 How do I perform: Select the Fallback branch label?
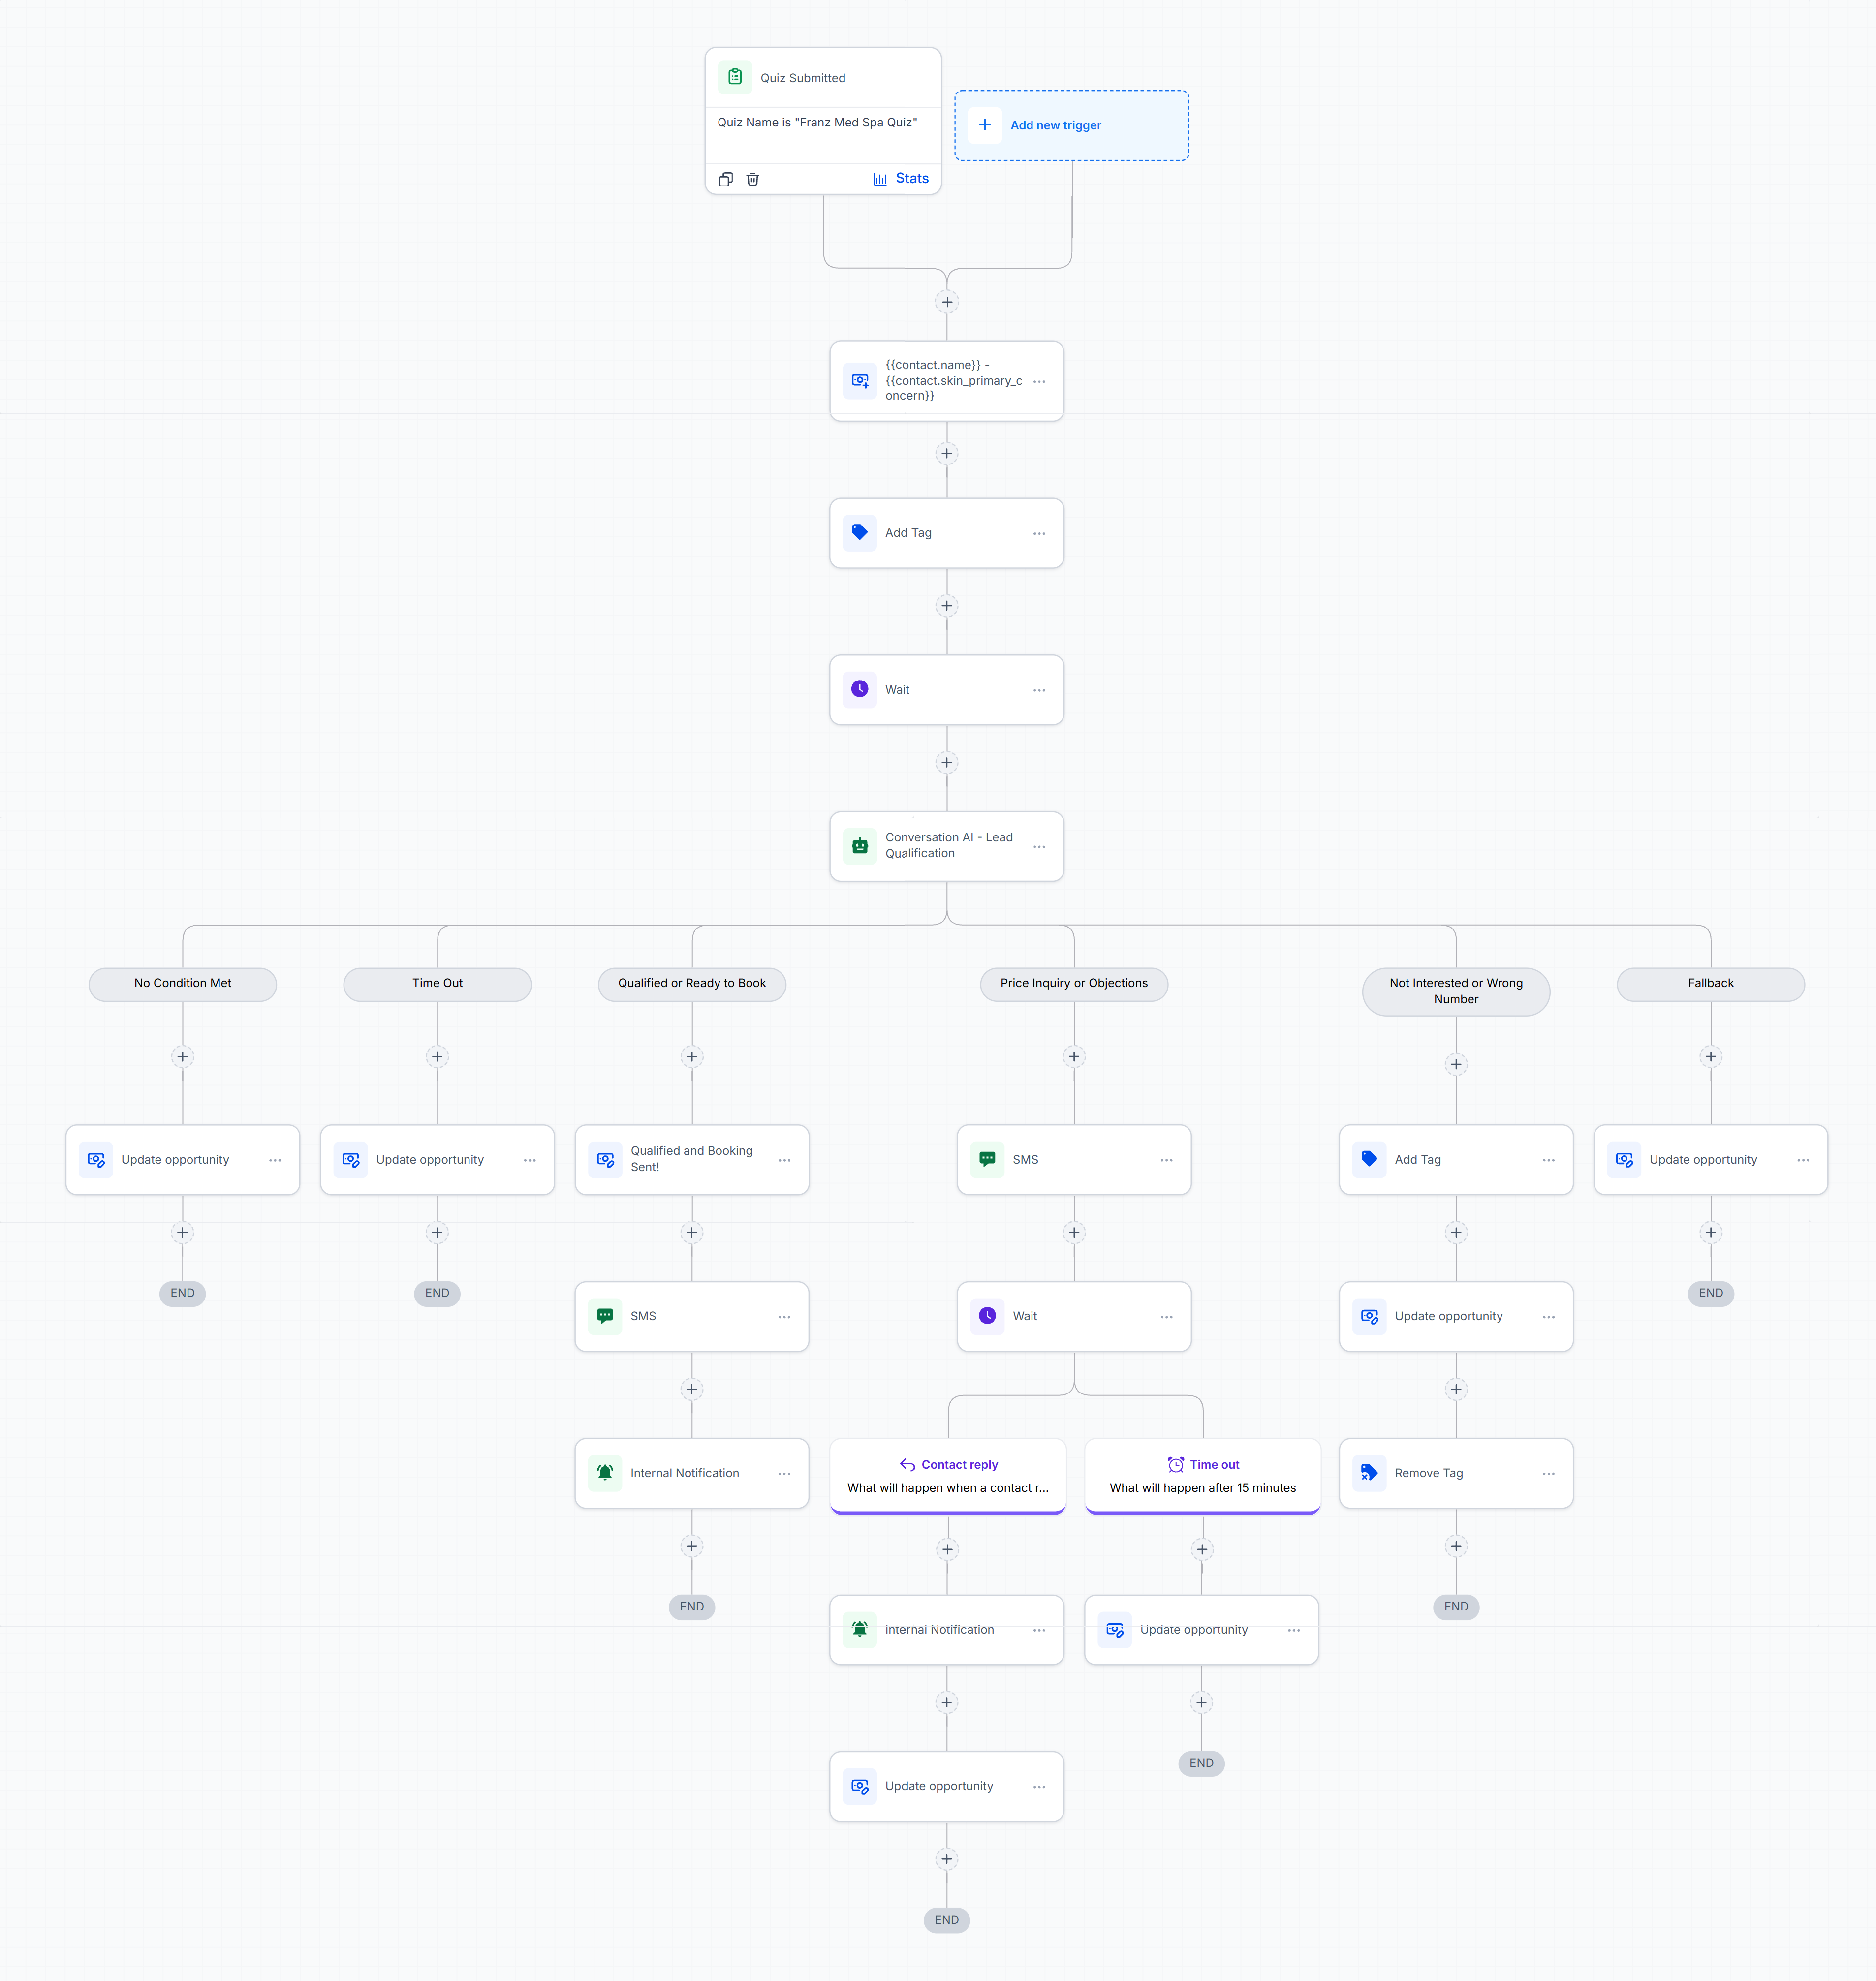[1711, 983]
